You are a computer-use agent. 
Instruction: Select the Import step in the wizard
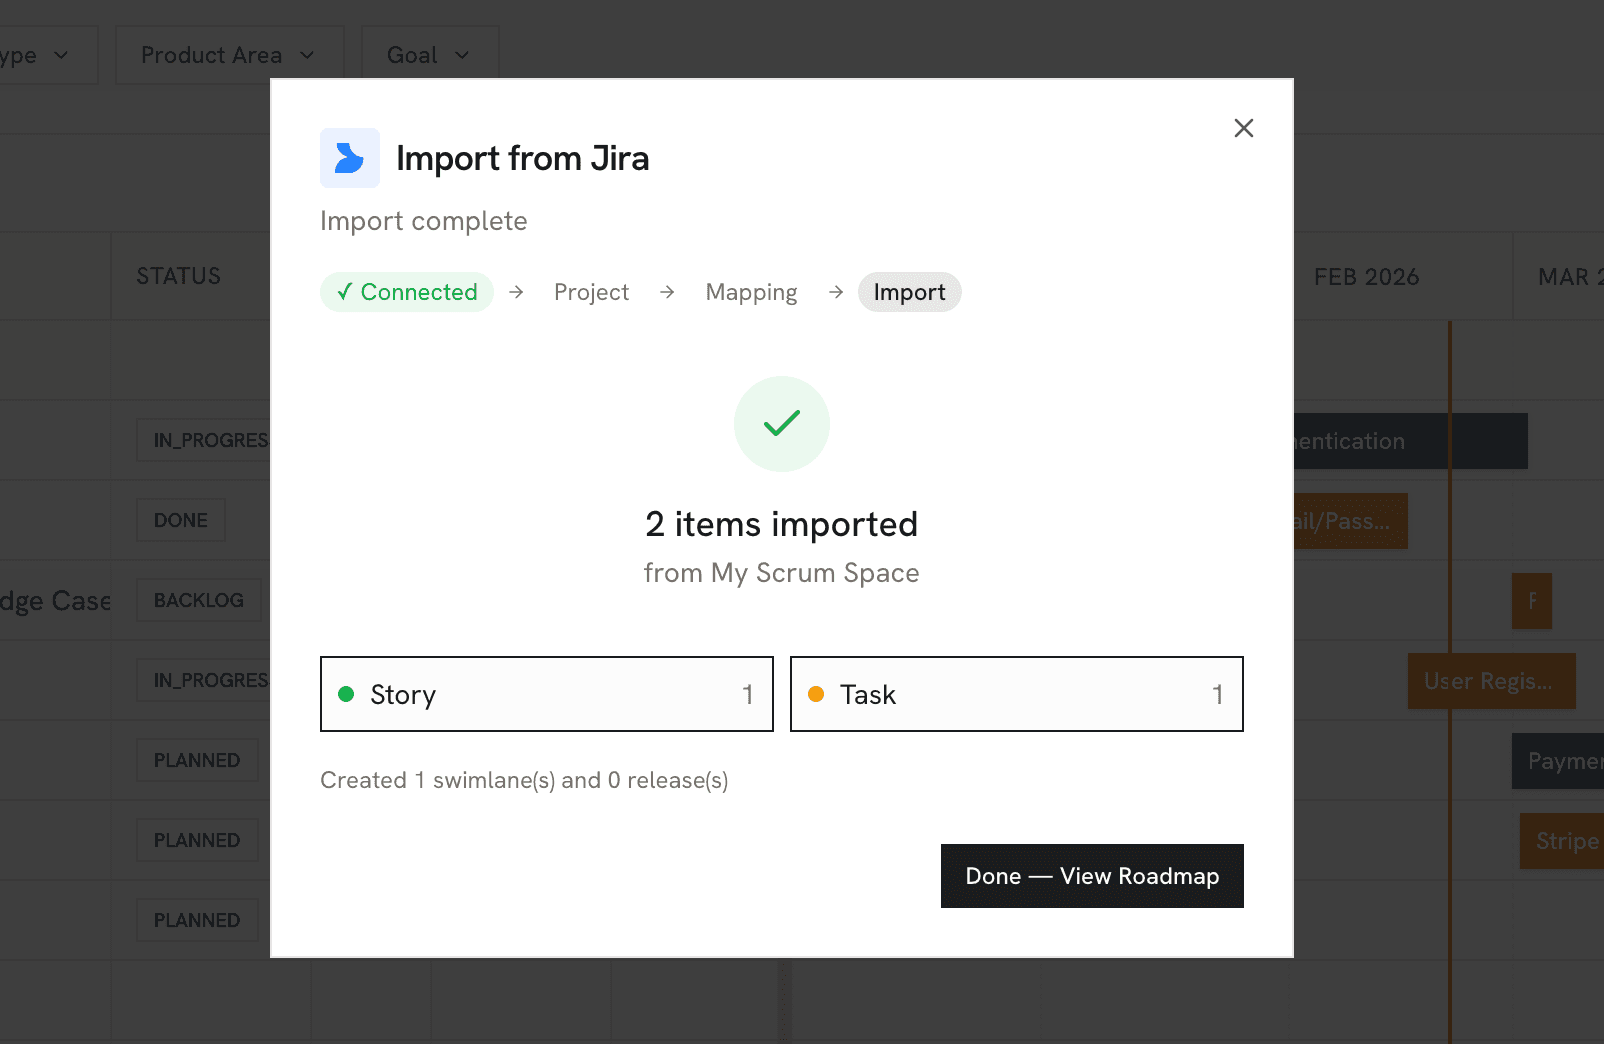pyautogui.click(x=909, y=292)
